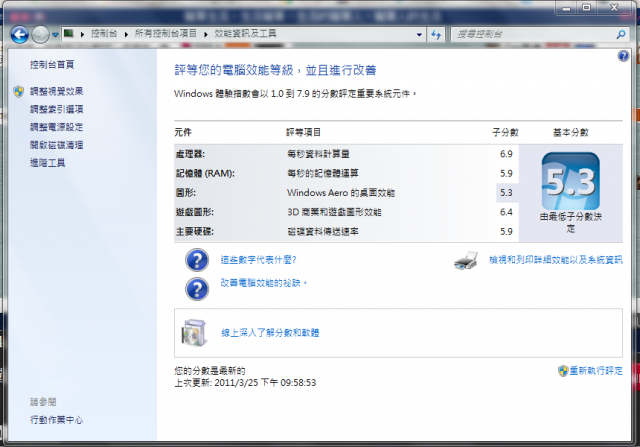
Task: Click the 主要硬碟 row label
Action: [195, 231]
